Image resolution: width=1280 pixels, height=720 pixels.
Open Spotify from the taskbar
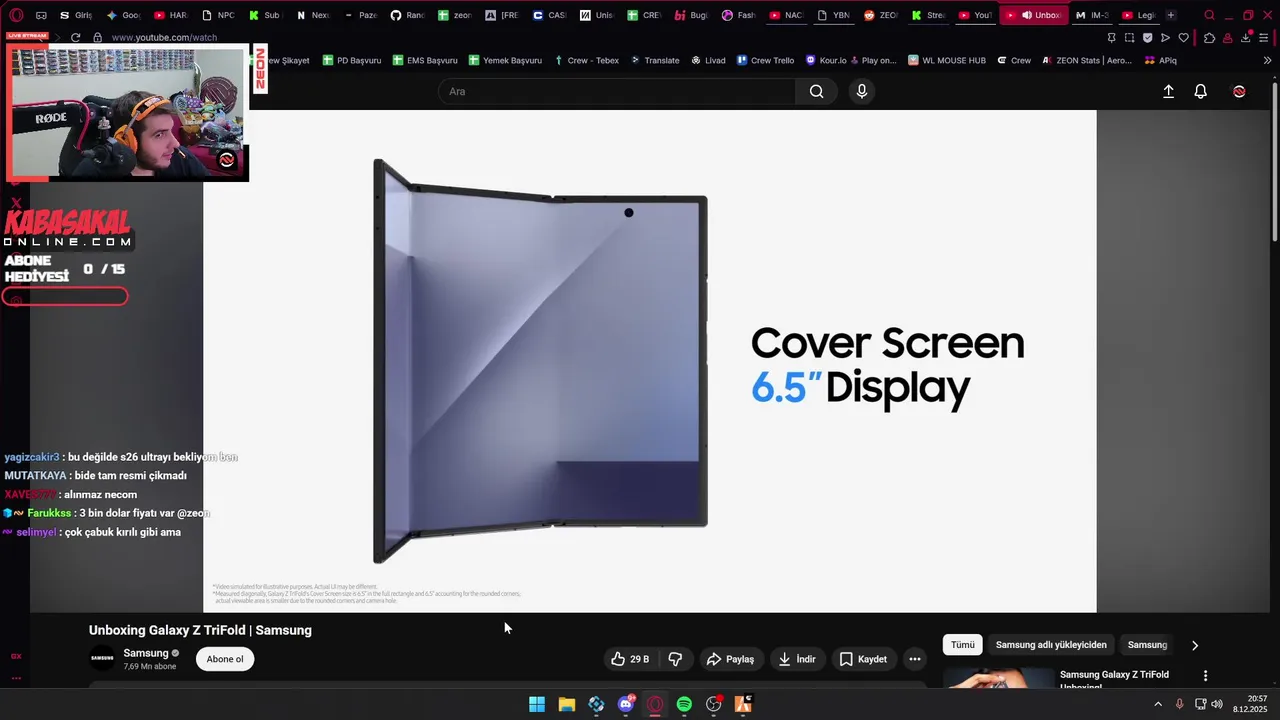pyautogui.click(x=684, y=704)
